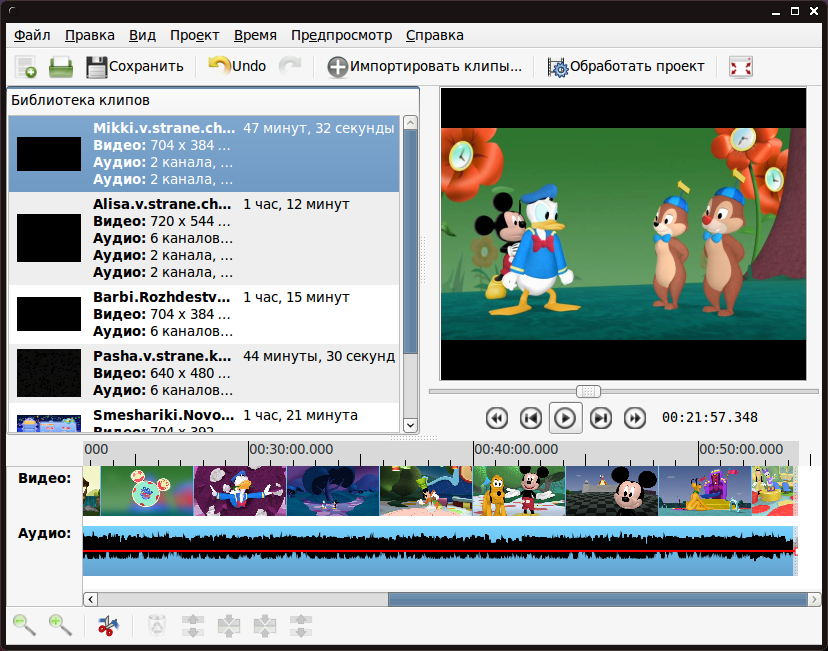The width and height of the screenshot is (828, 651).
Task: Toggle fullscreen with the red arrows icon
Action: 740,67
